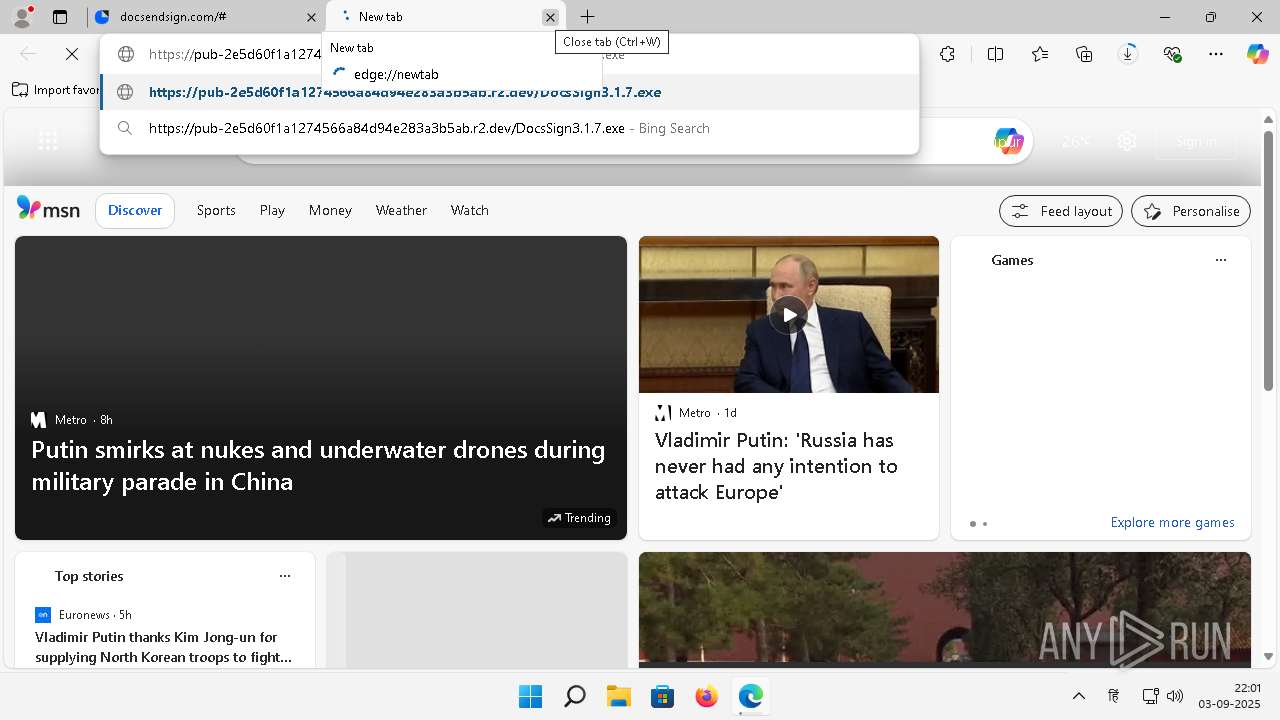Click scrollbar down arrow
The image size is (1280, 720).
tap(1268, 657)
